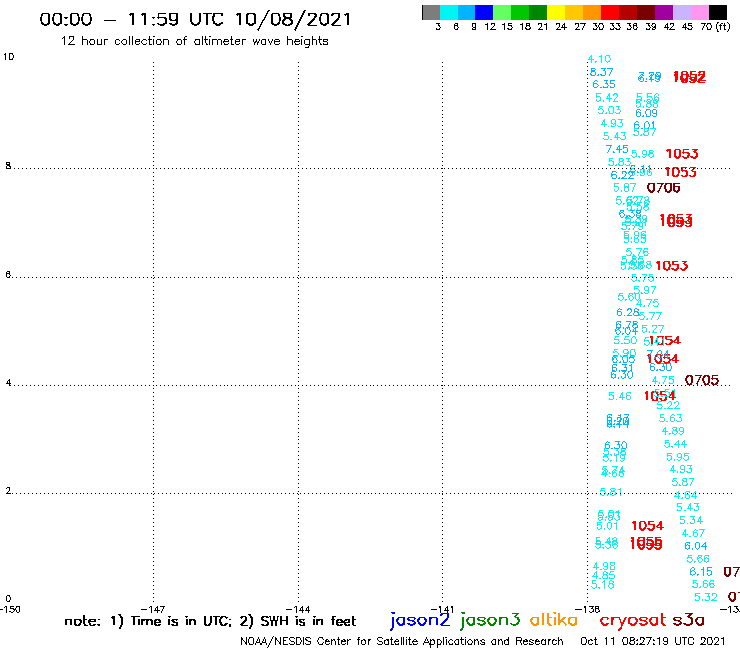Click the '5.42' wave height value
740x650 pixels.
point(606,98)
